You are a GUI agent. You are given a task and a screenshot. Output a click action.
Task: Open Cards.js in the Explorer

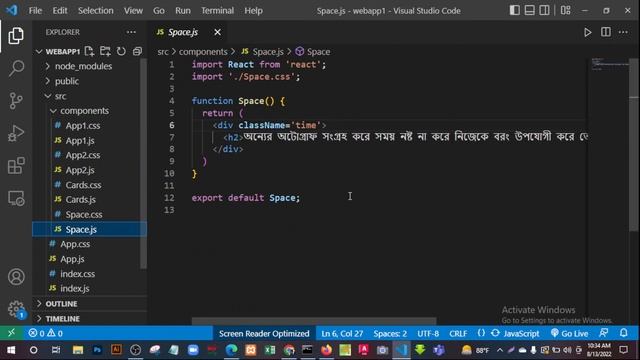(80, 200)
